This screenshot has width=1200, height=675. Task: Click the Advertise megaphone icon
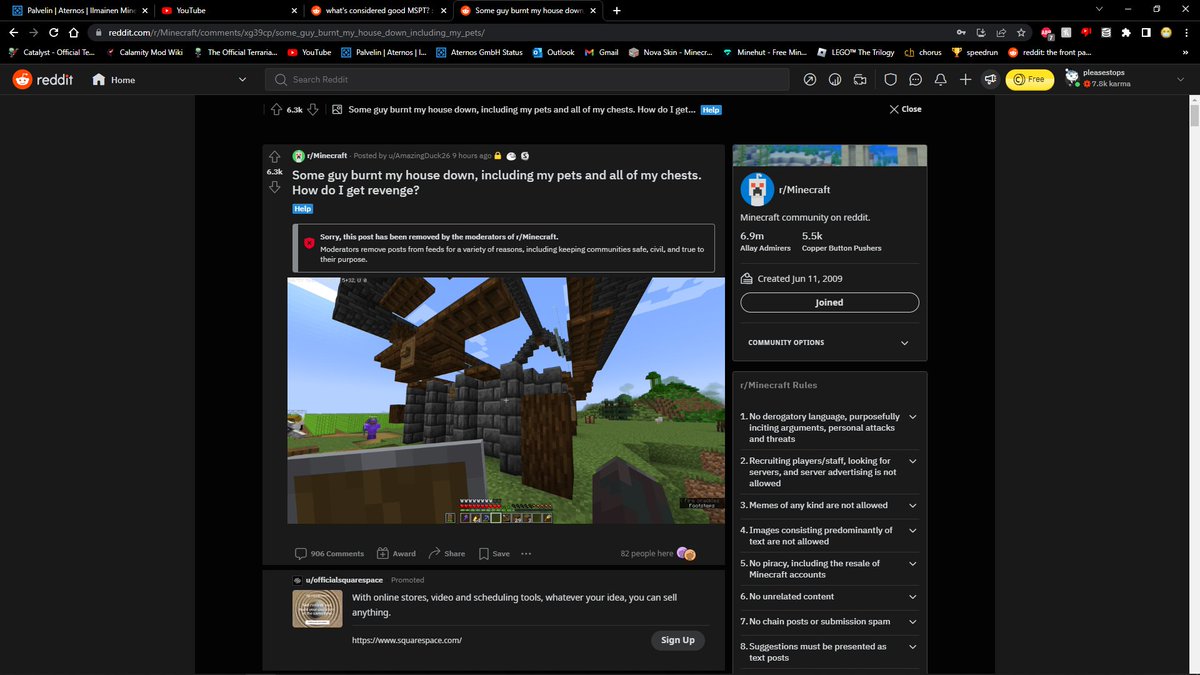click(990, 79)
